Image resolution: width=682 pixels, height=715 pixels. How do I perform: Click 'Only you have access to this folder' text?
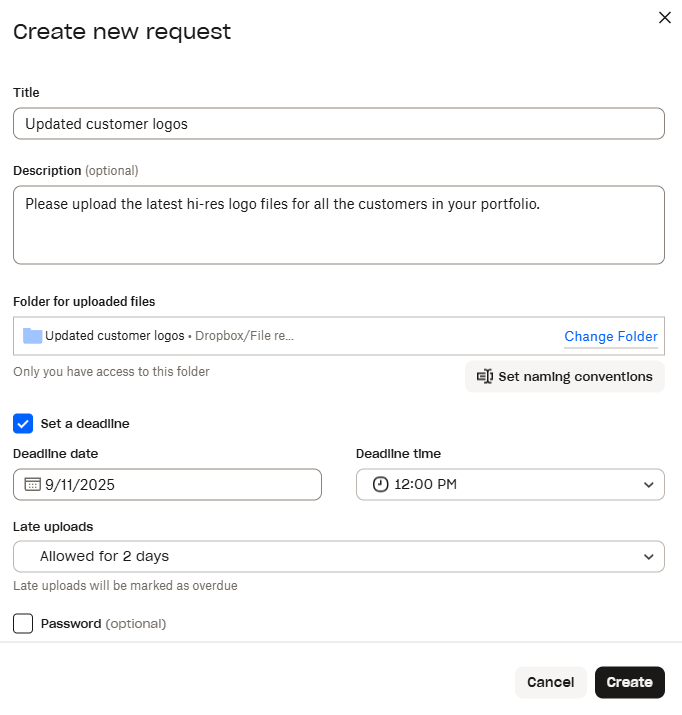tap(111, 372)
